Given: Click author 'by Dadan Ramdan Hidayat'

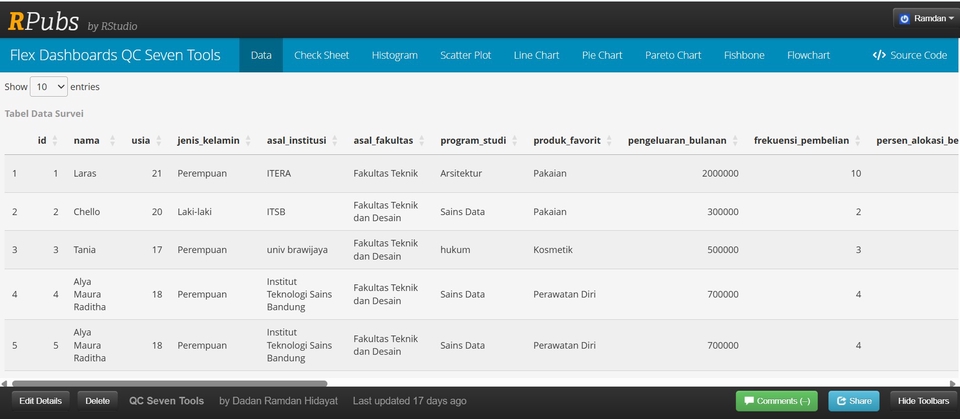Looking at the screenshot, I should click(279, 401).
